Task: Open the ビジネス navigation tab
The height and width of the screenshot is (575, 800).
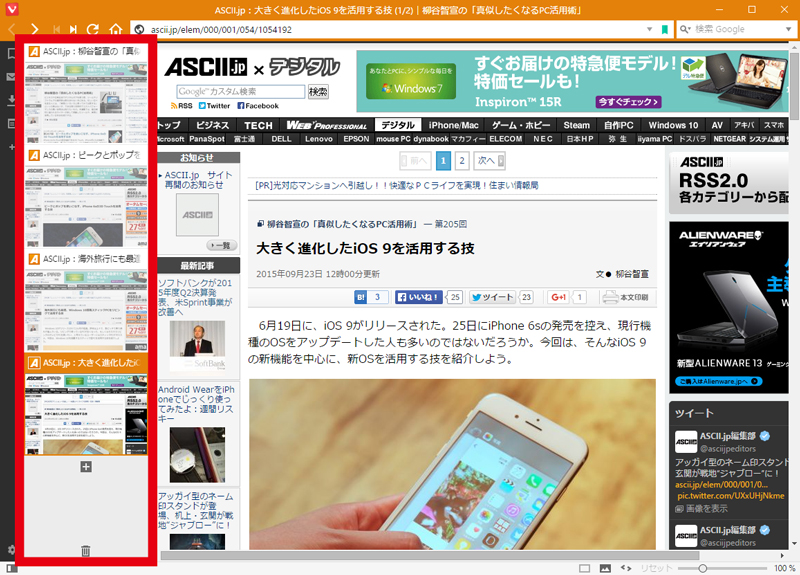Action: 212,125
